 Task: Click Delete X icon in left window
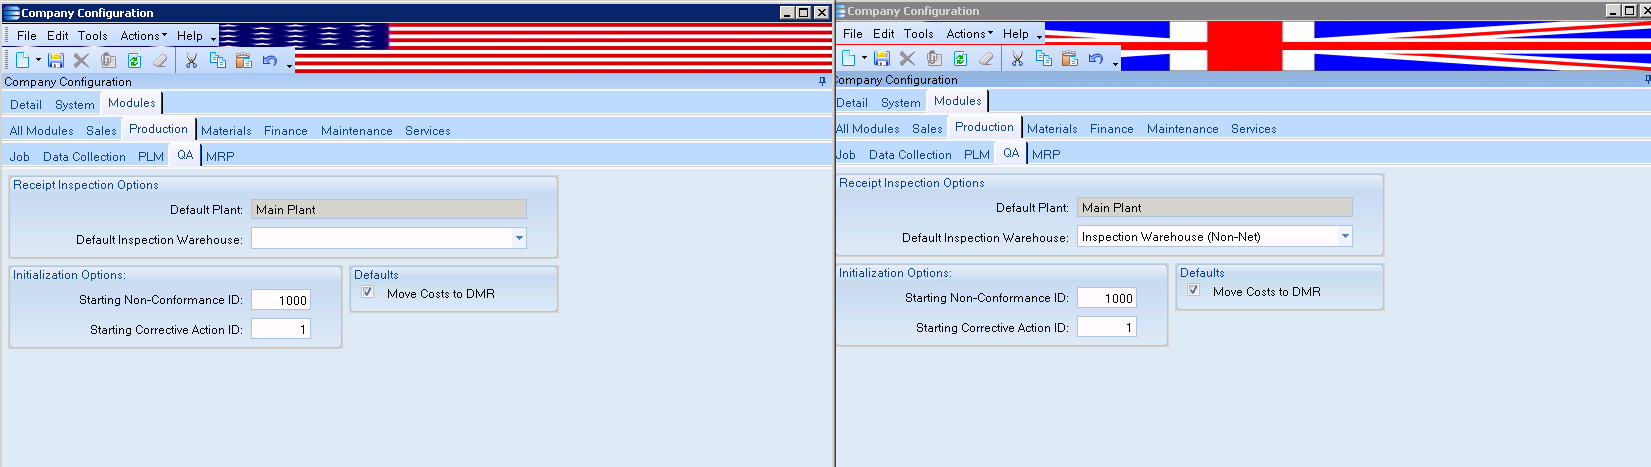pos(82,60)
